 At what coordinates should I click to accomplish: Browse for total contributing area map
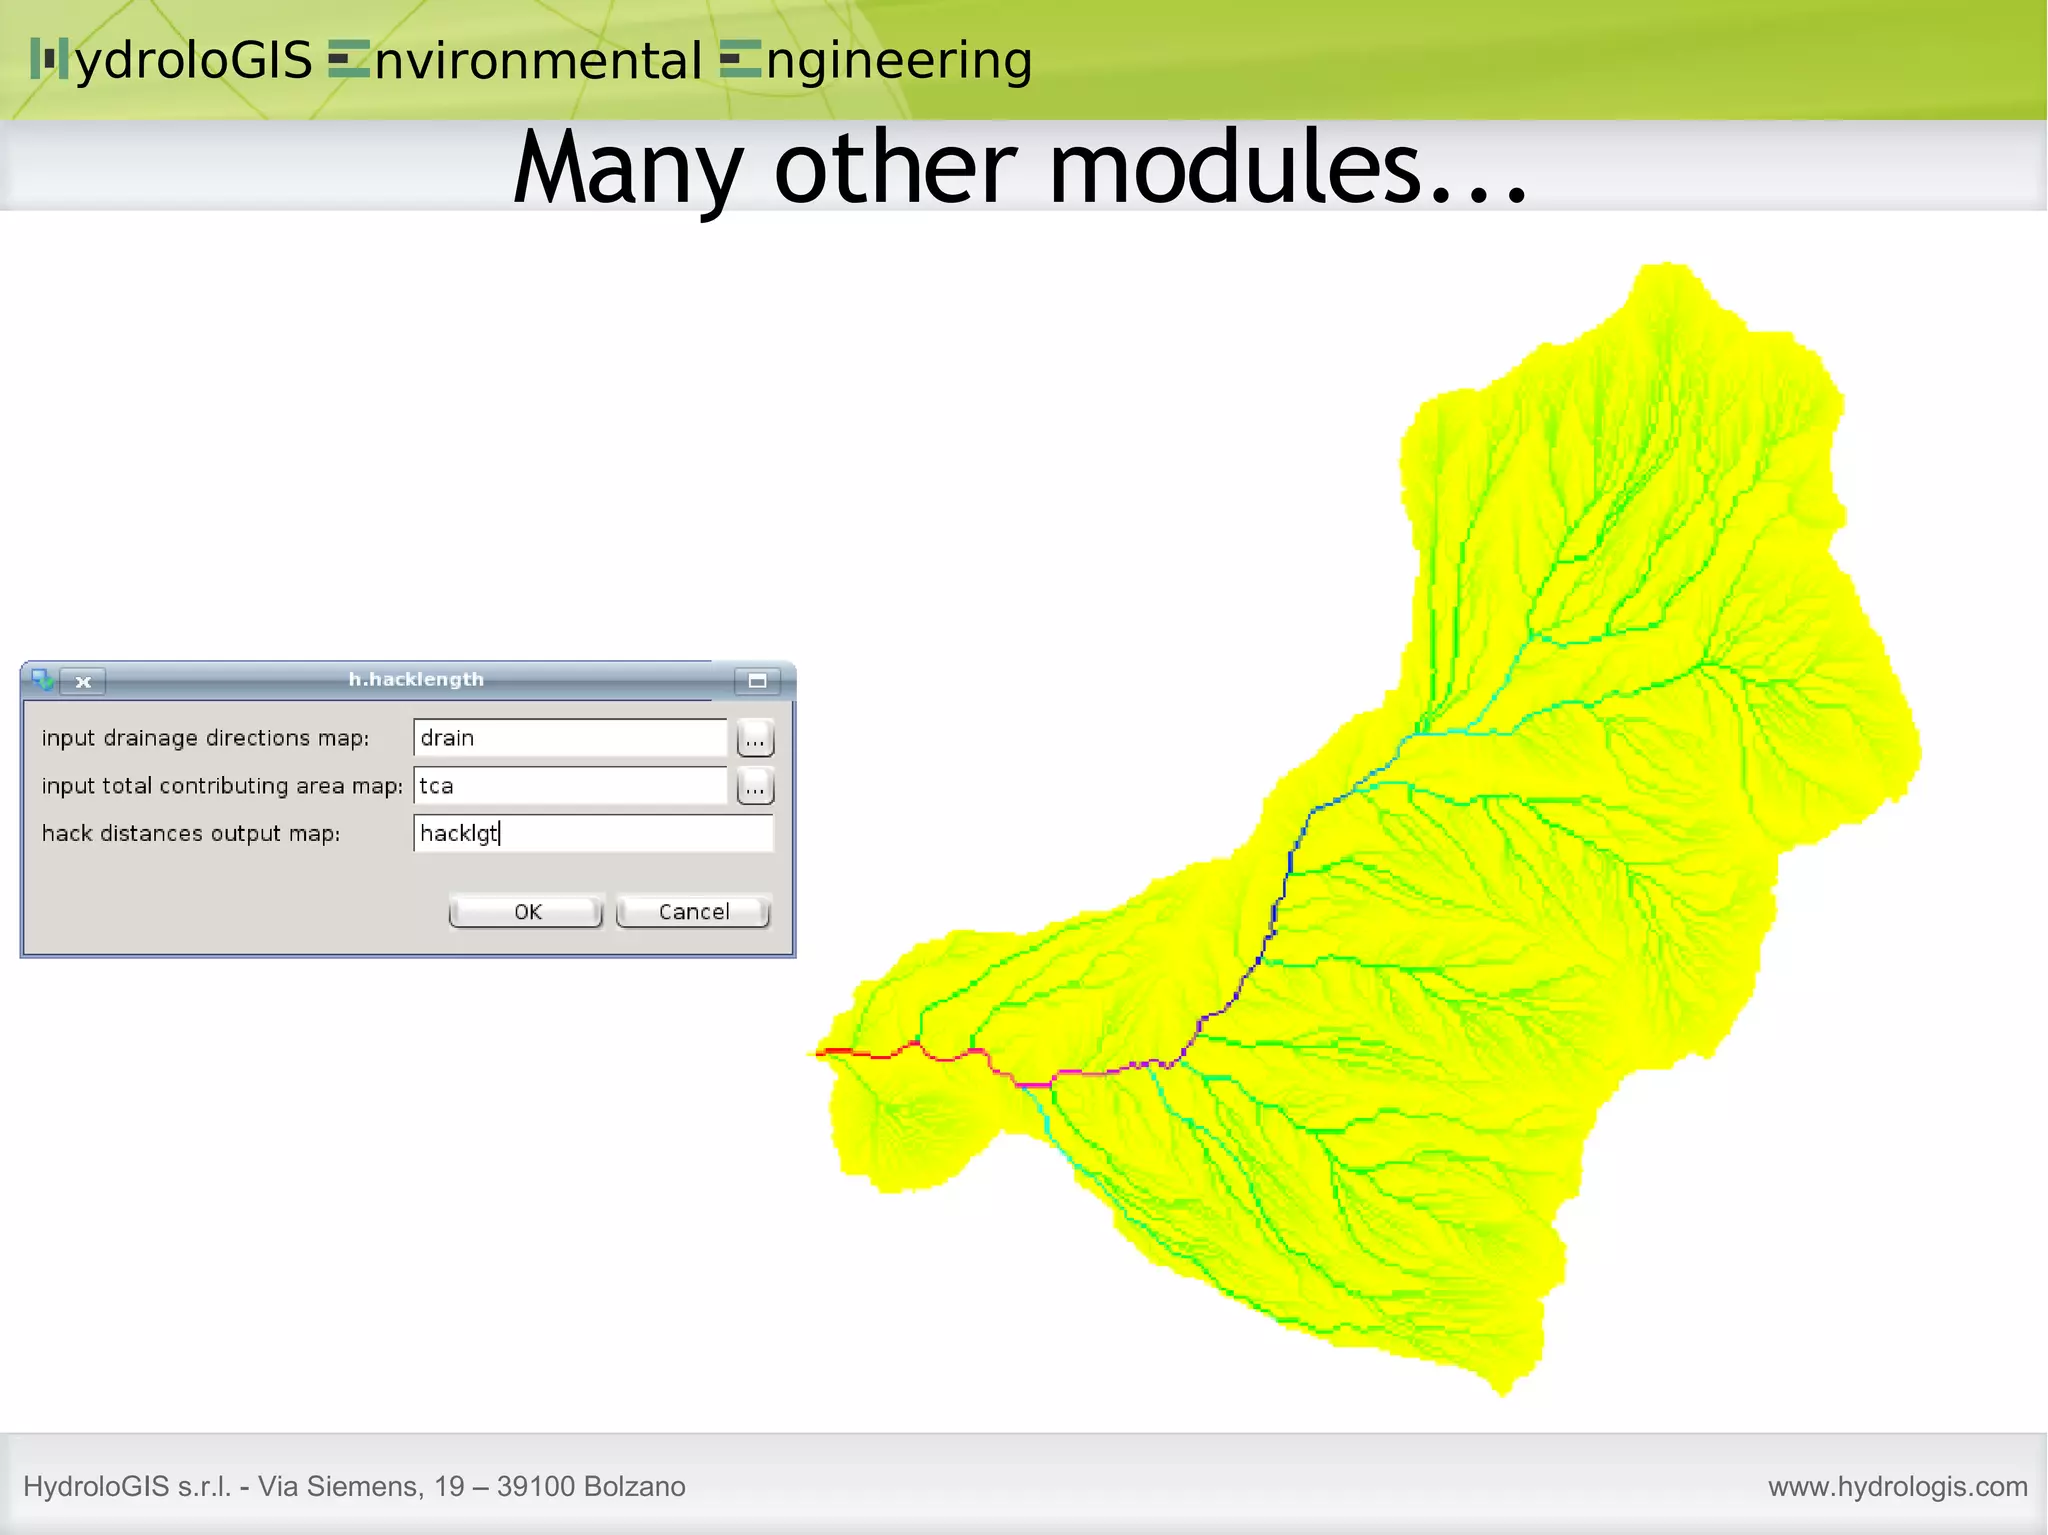(x=755, y=787)
